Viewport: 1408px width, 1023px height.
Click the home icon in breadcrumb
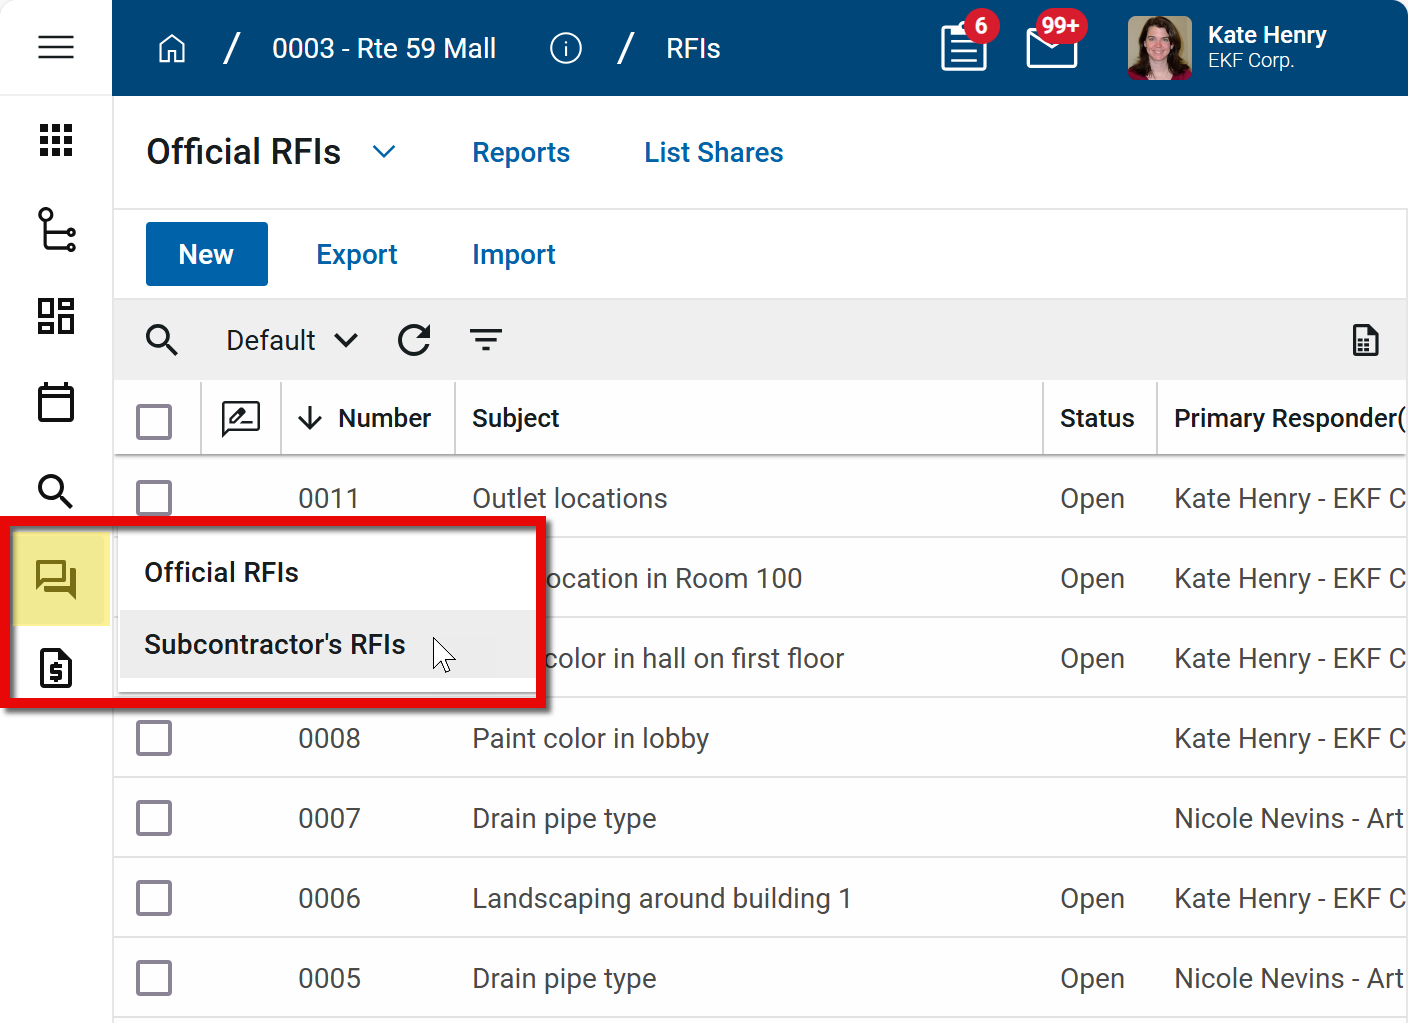pyautogui.click(x=172, y=48)
